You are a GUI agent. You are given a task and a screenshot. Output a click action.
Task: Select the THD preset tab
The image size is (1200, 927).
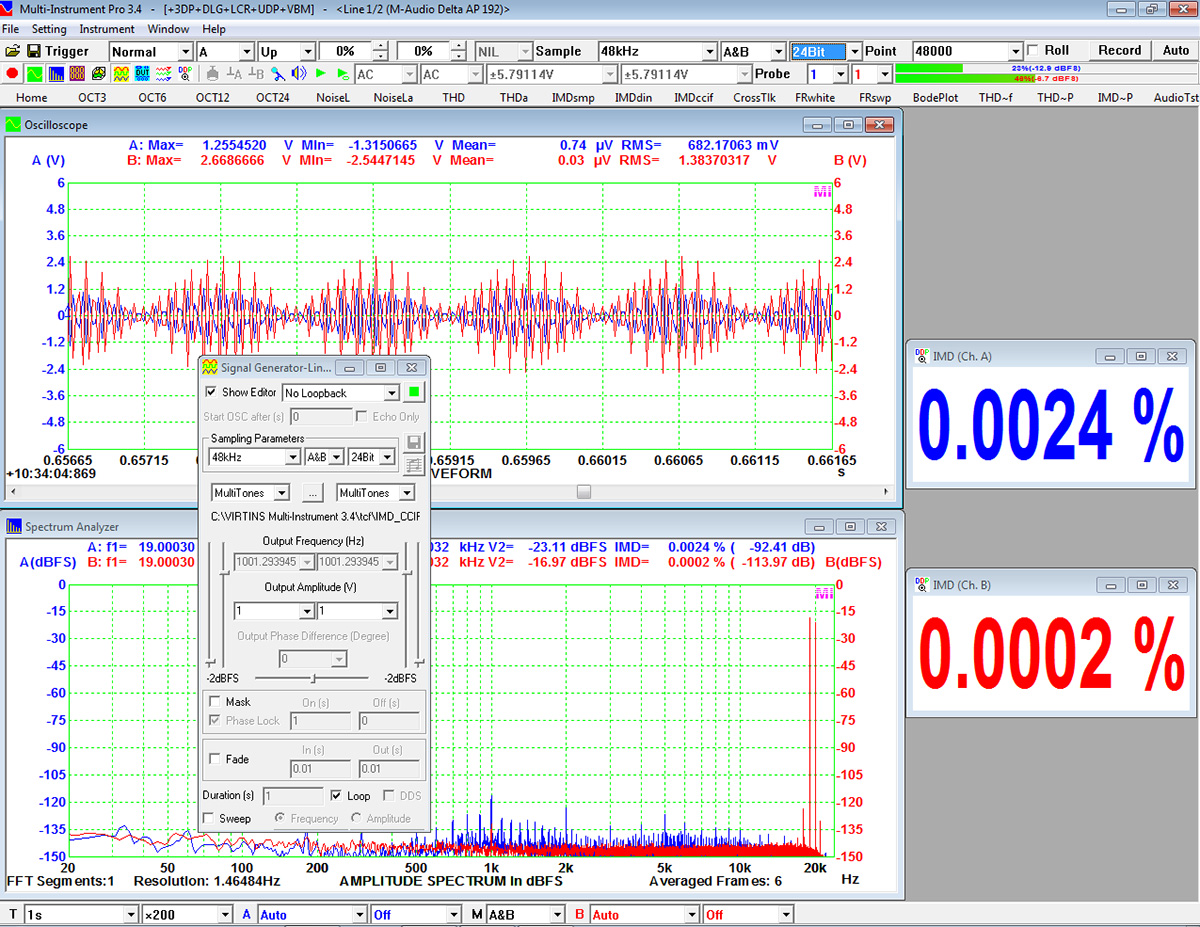453,97
